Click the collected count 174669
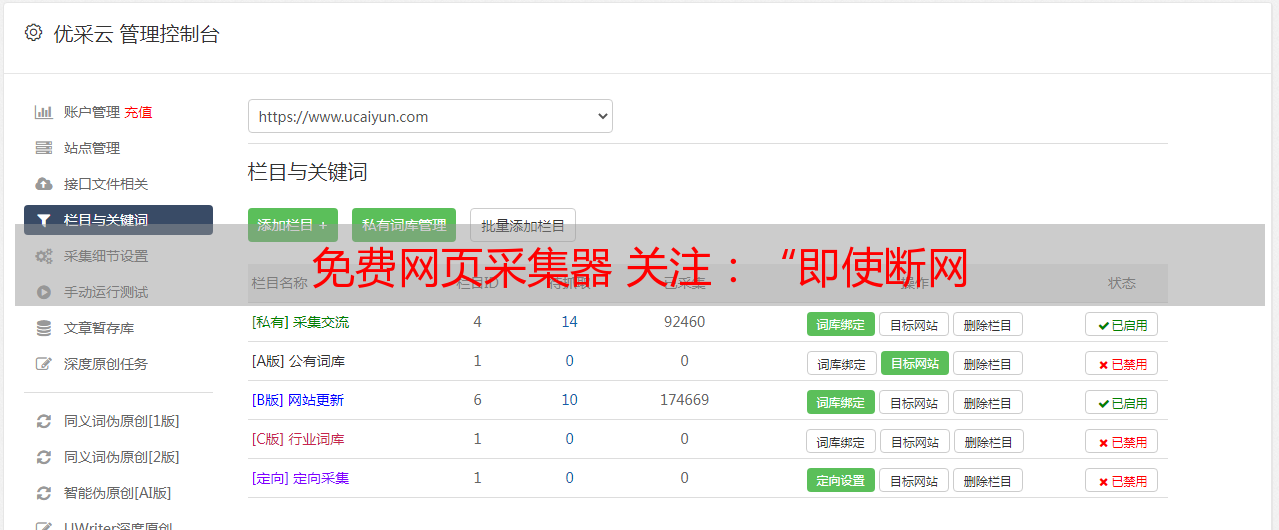 click(684, 400)
